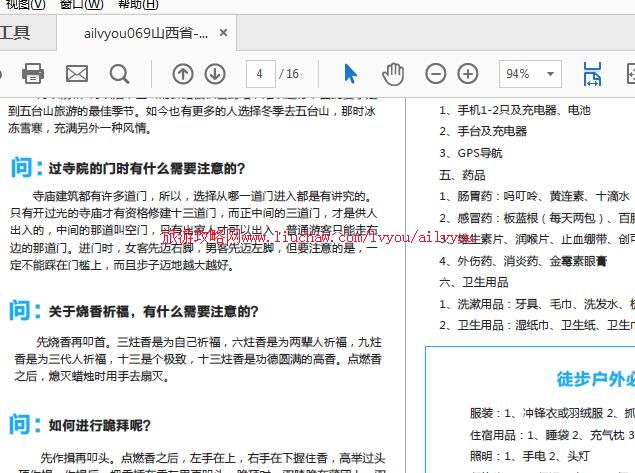635x473 pixels.
Task: Zoom in with the plus icon
Action: [x=468, y=73]
